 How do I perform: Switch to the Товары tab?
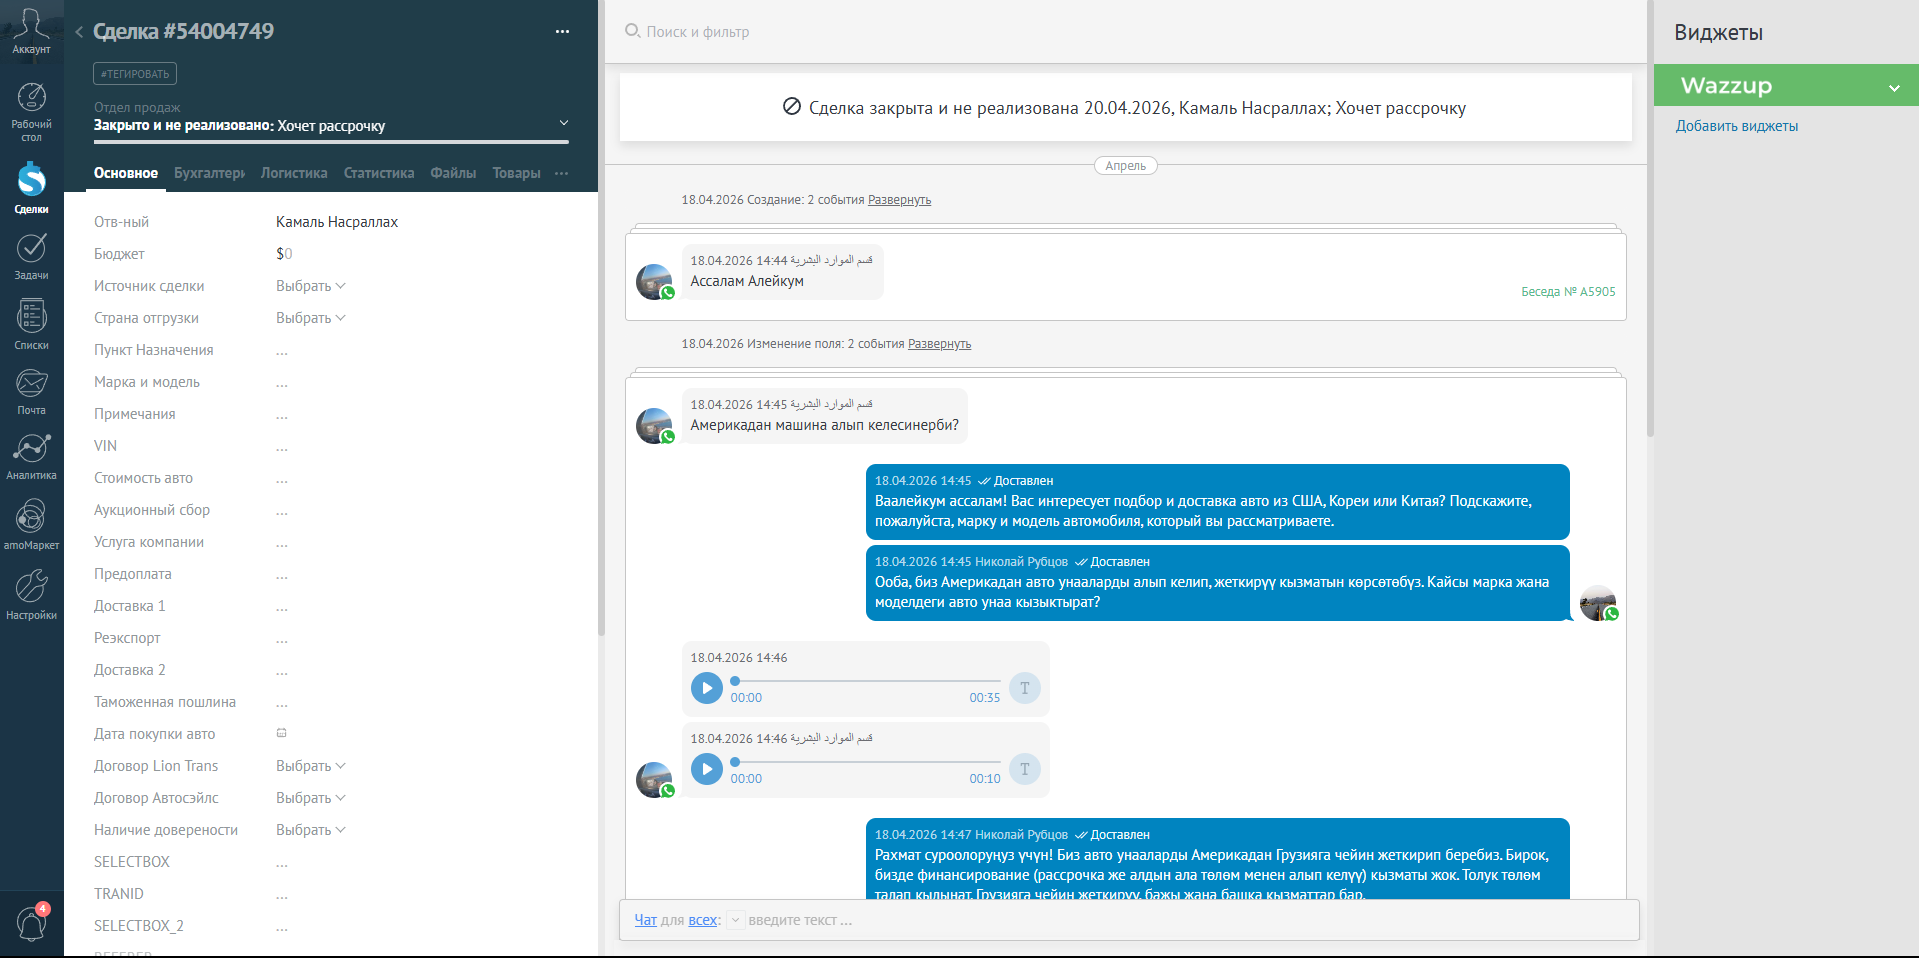point(516,173)
